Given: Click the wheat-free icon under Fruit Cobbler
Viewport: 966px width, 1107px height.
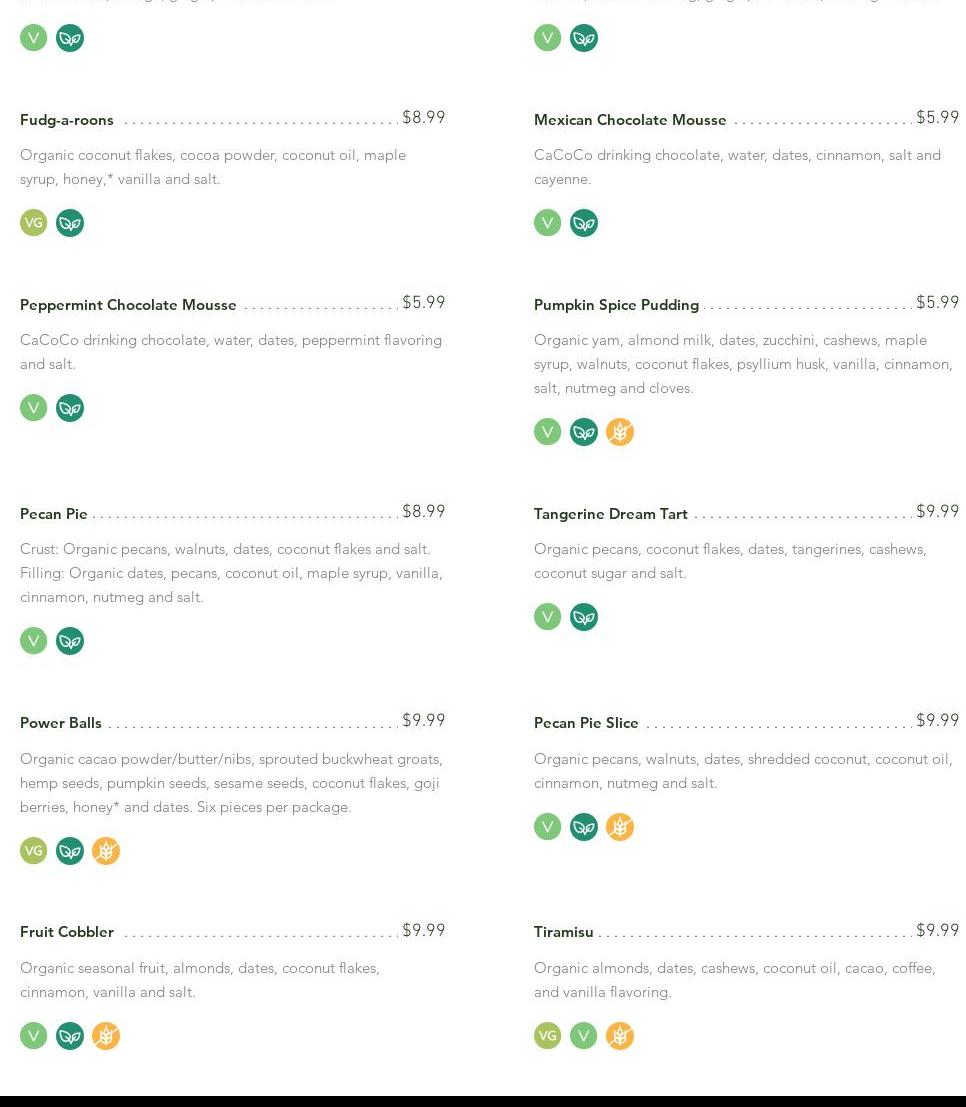Looking at the screenshot, I should [106, 1036].
